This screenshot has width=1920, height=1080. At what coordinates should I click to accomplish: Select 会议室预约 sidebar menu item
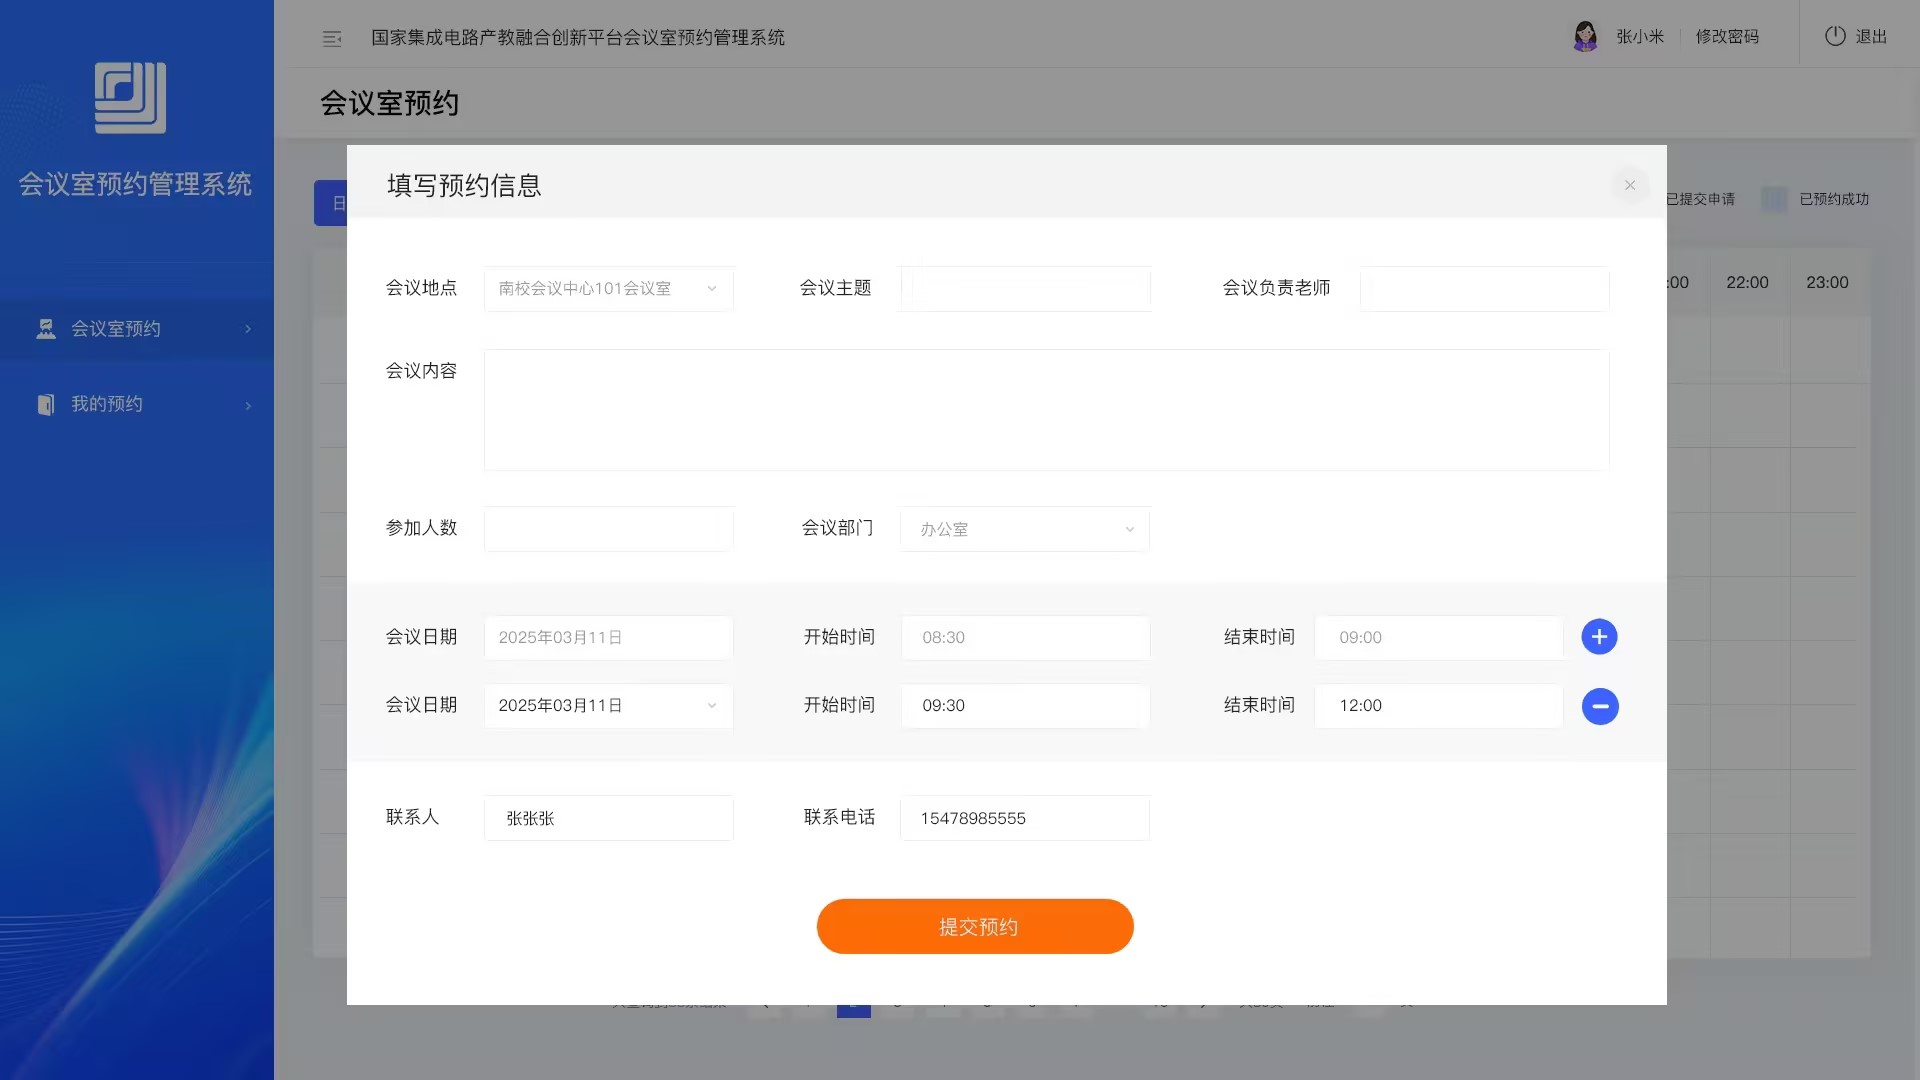116,329
